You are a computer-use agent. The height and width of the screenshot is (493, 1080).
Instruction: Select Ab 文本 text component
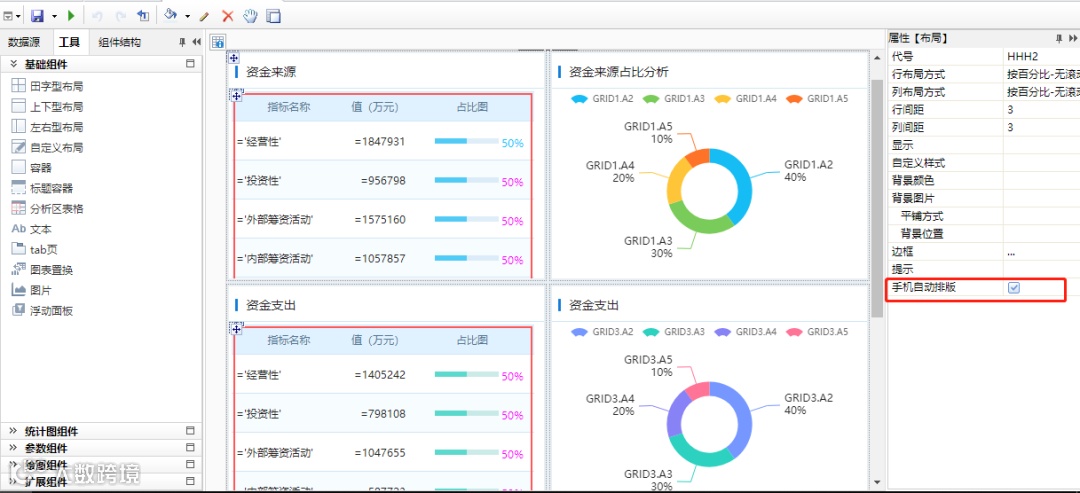pos(32,229)
